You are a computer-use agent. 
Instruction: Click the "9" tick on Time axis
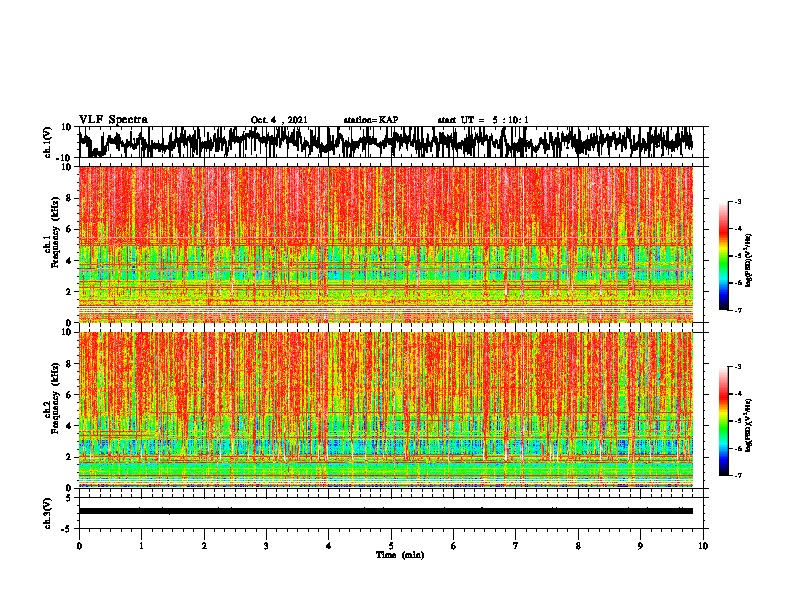click(640, 546)
